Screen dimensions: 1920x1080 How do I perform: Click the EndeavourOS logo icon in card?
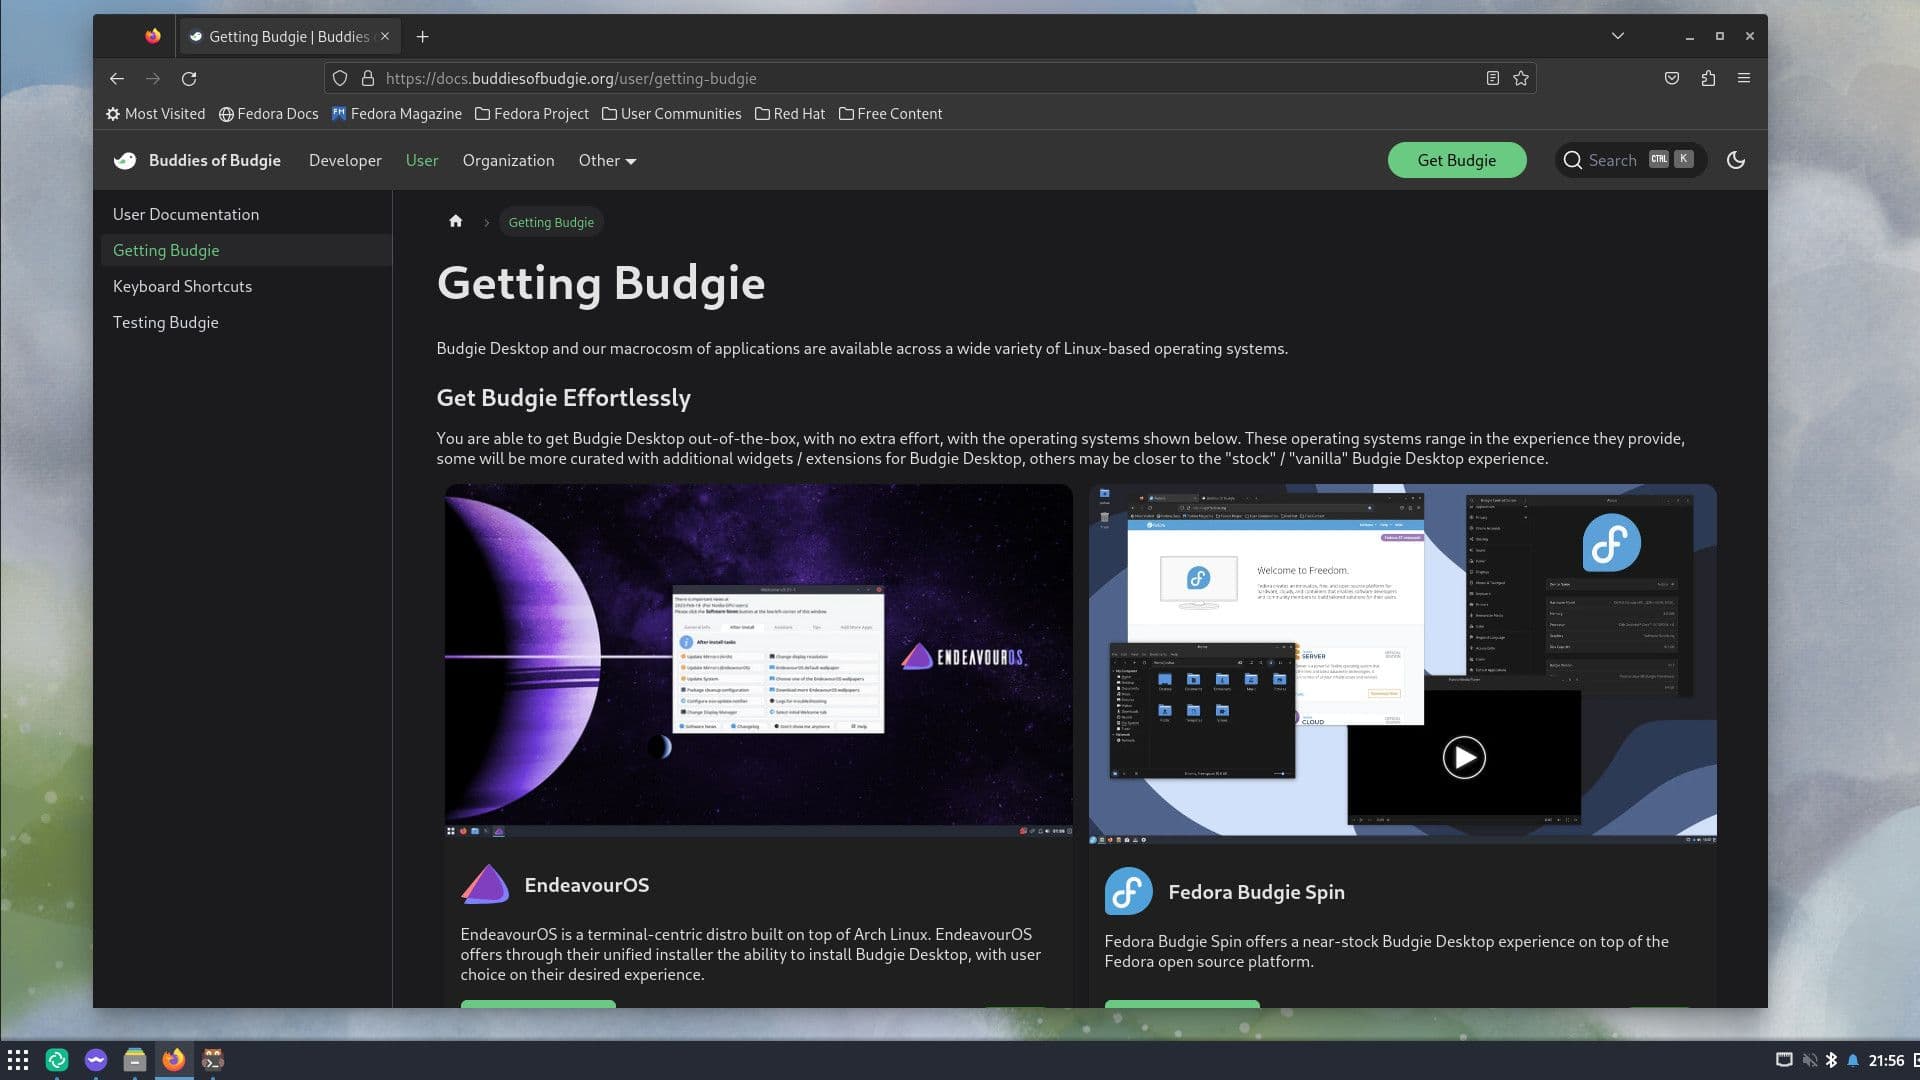tap(485, 885)
